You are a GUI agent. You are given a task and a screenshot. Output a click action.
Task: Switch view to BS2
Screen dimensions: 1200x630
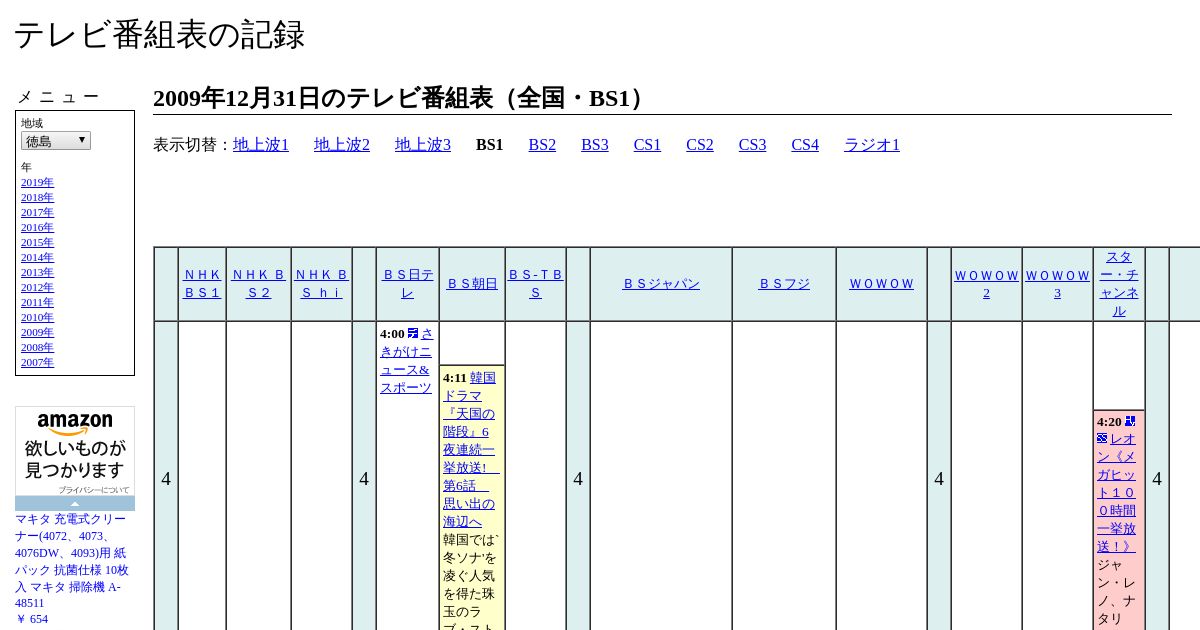pos(542,145)
